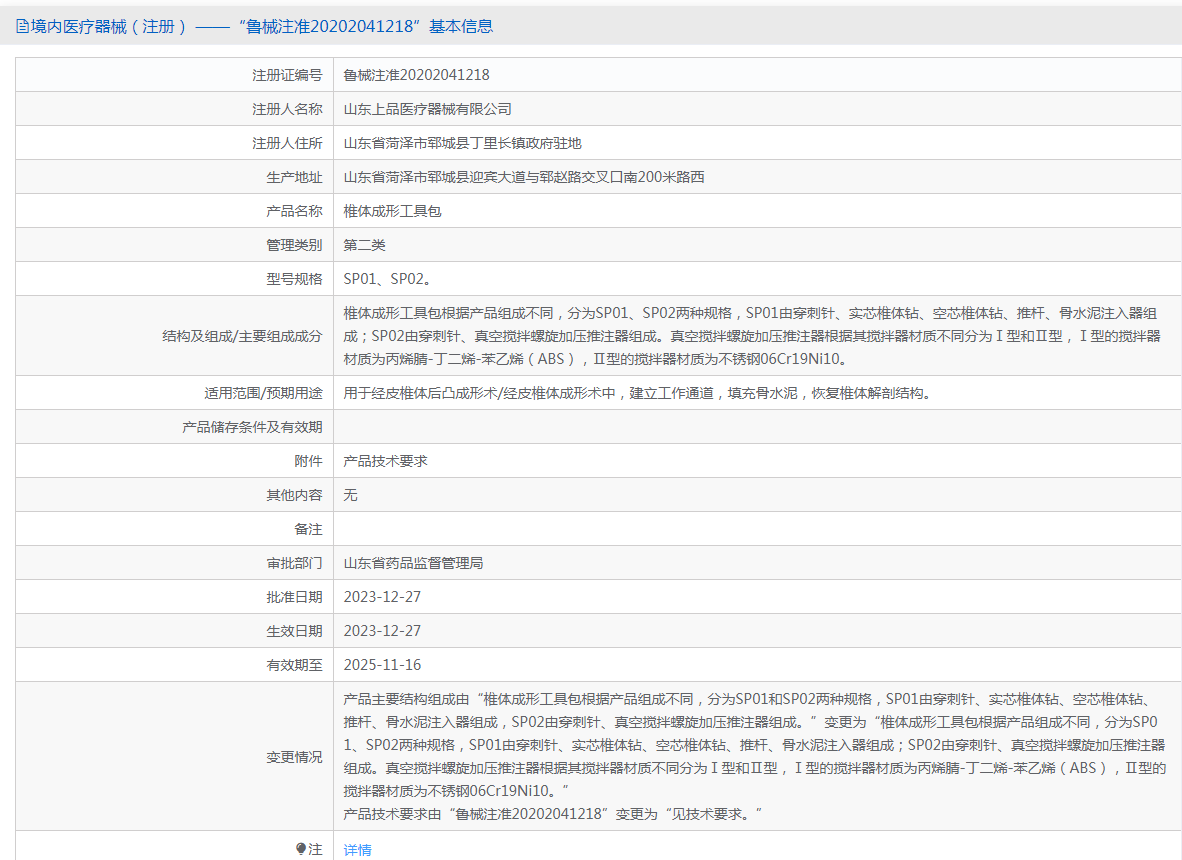Click the 无 value in 其他内容 row
The width and height of the screenshot is (1182, 860).
(x=351, y=495)
